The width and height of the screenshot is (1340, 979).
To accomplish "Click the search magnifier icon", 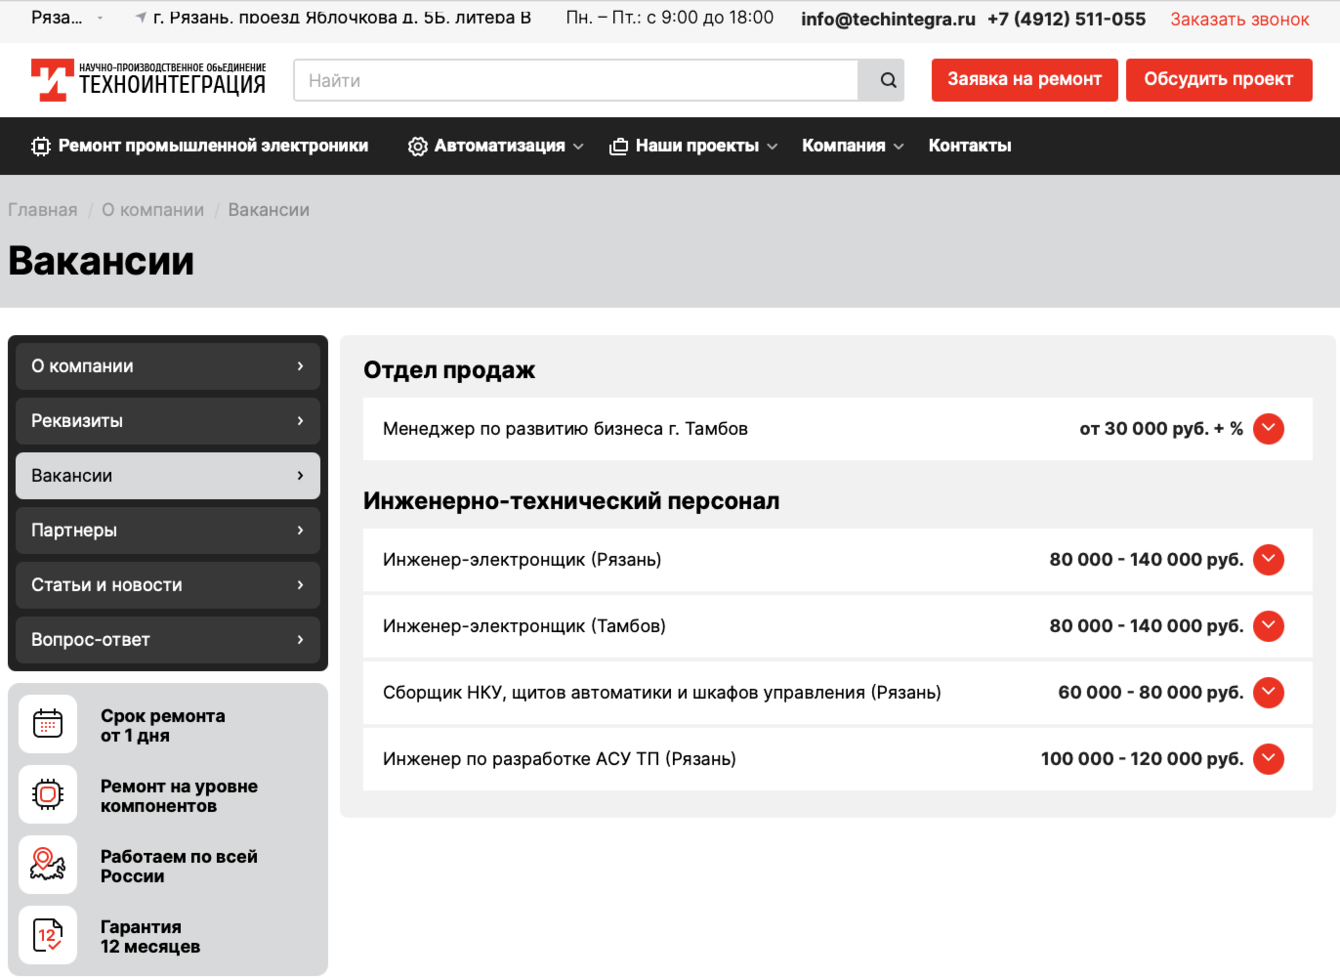I will tap(888, 80).
